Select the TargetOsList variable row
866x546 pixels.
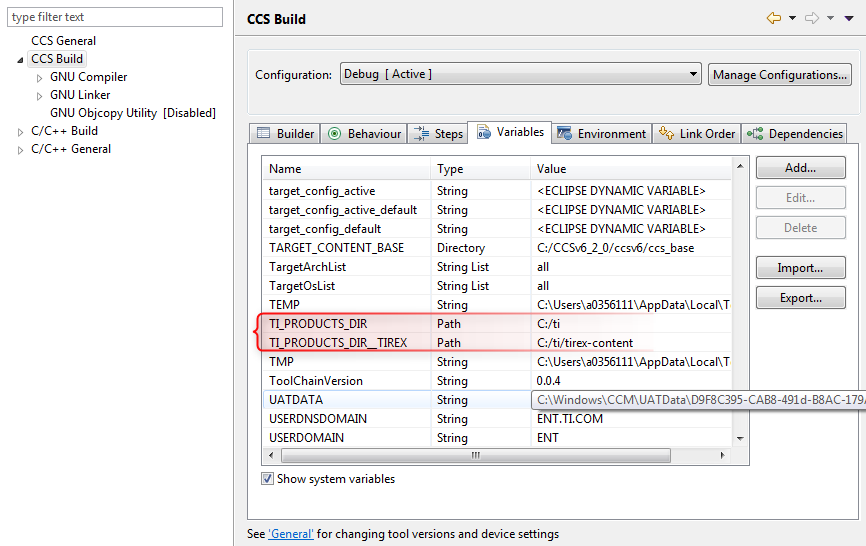pos(497,286)
